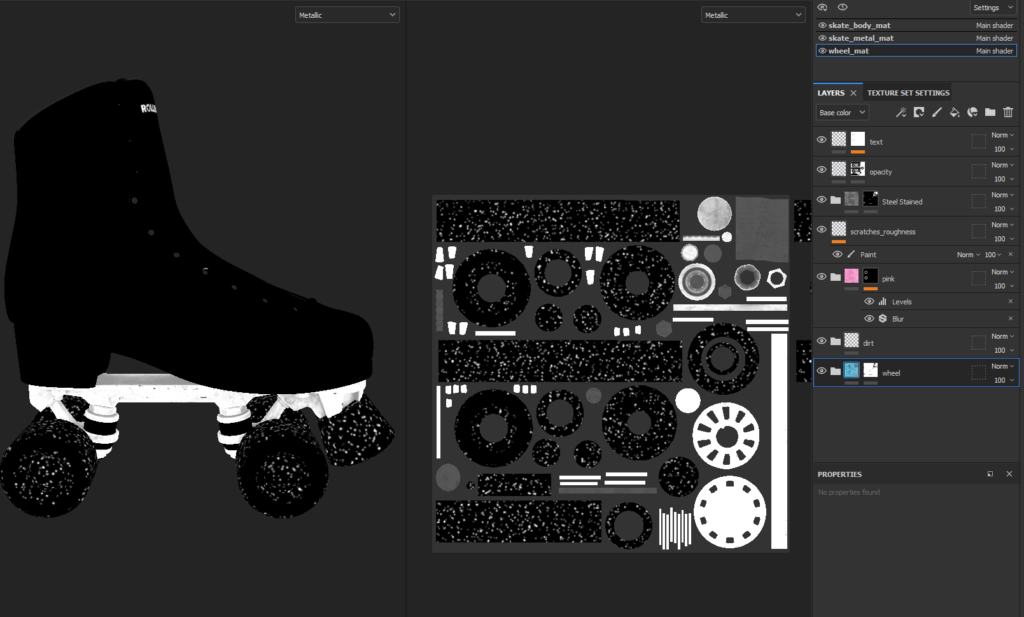The image size is (1024, 617).
Task: Delete the selected layer using the trash icon
Action: (1008, 112)
